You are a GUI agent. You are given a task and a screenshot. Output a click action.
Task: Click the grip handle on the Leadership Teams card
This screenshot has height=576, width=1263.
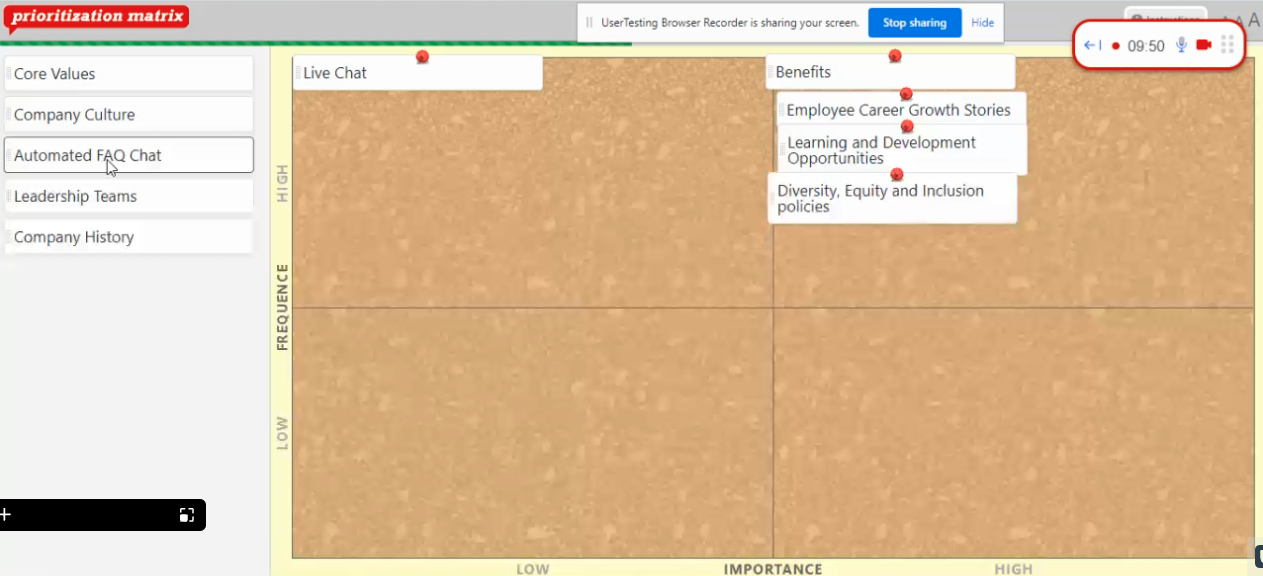coord(8,196)
